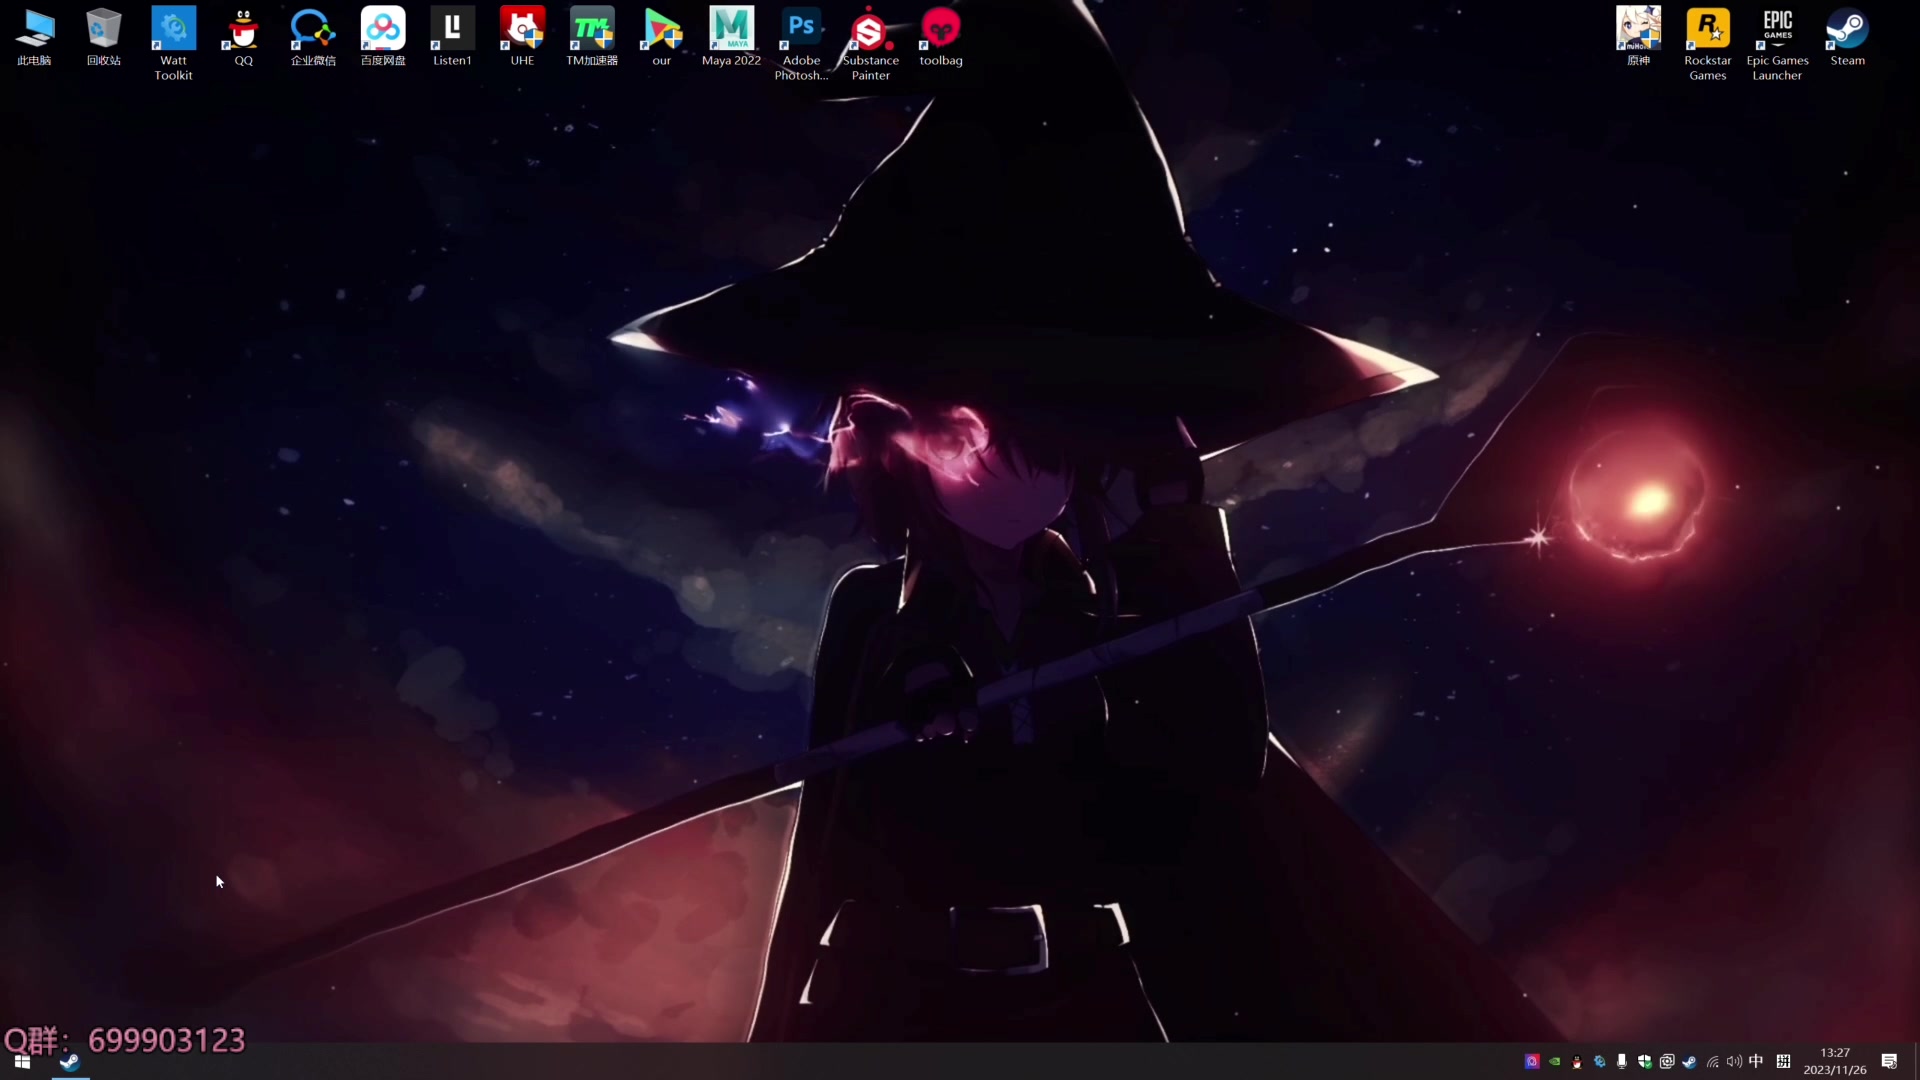The width and height of the screenshot is (1920, 1080).
Task: Select the QQ penguin desktop shortcut
Action: tap(243, 37)
